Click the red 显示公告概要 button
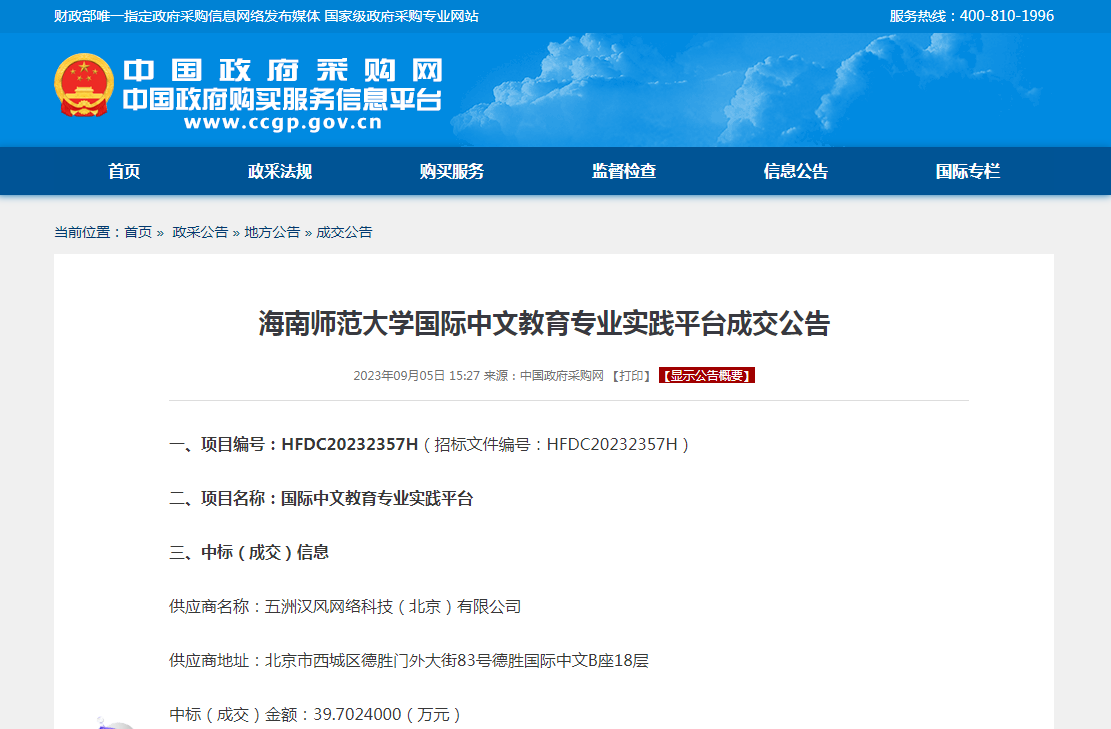 [706, 375]
